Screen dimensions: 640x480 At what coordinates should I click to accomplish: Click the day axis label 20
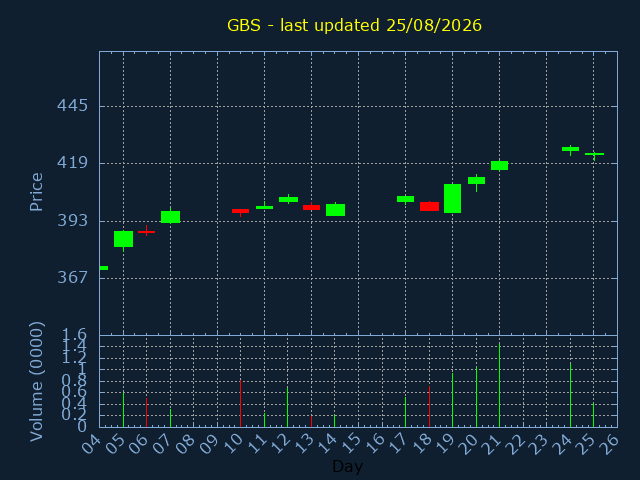tap(467, 444)
